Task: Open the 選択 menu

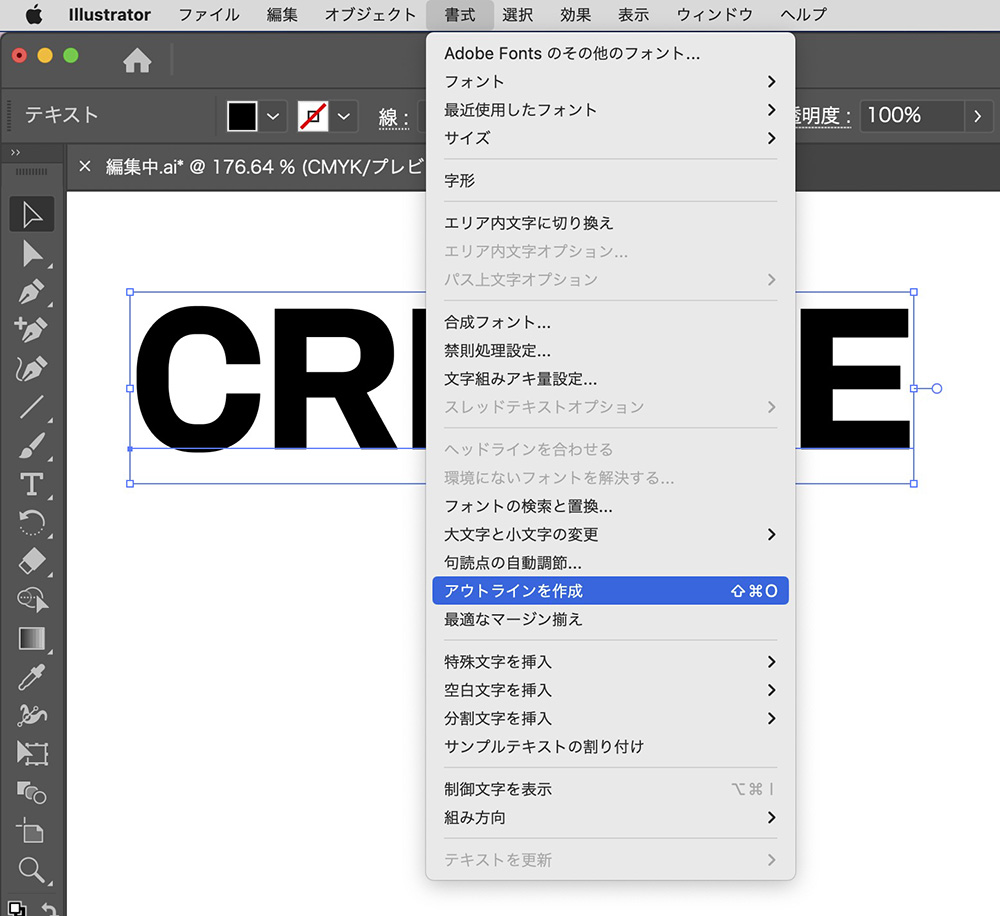Action: (x=517, y=15)
